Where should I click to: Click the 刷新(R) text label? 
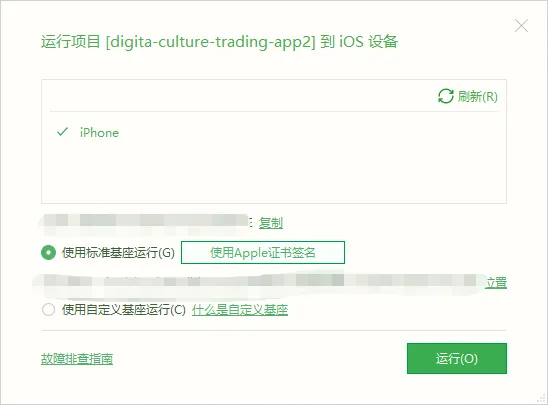[478, 96]
